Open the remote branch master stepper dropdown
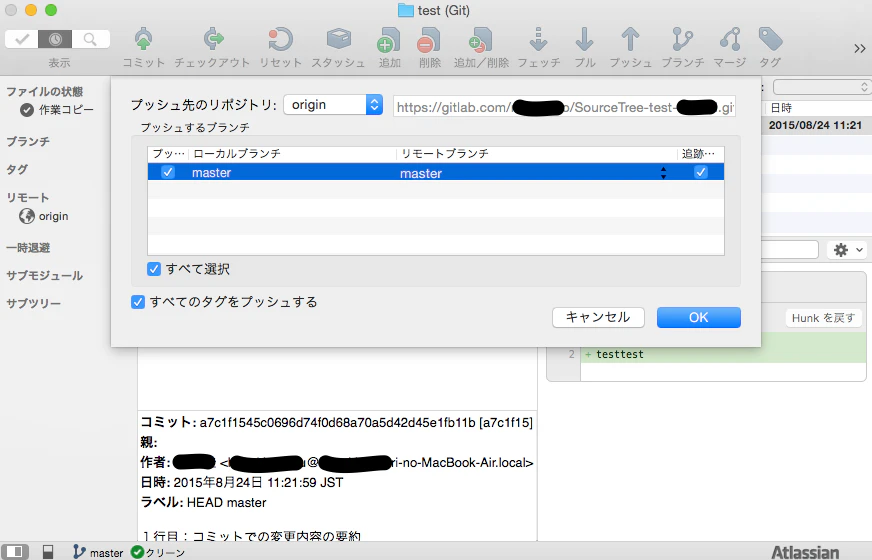 pyautogui.click(x=663, y=173)
